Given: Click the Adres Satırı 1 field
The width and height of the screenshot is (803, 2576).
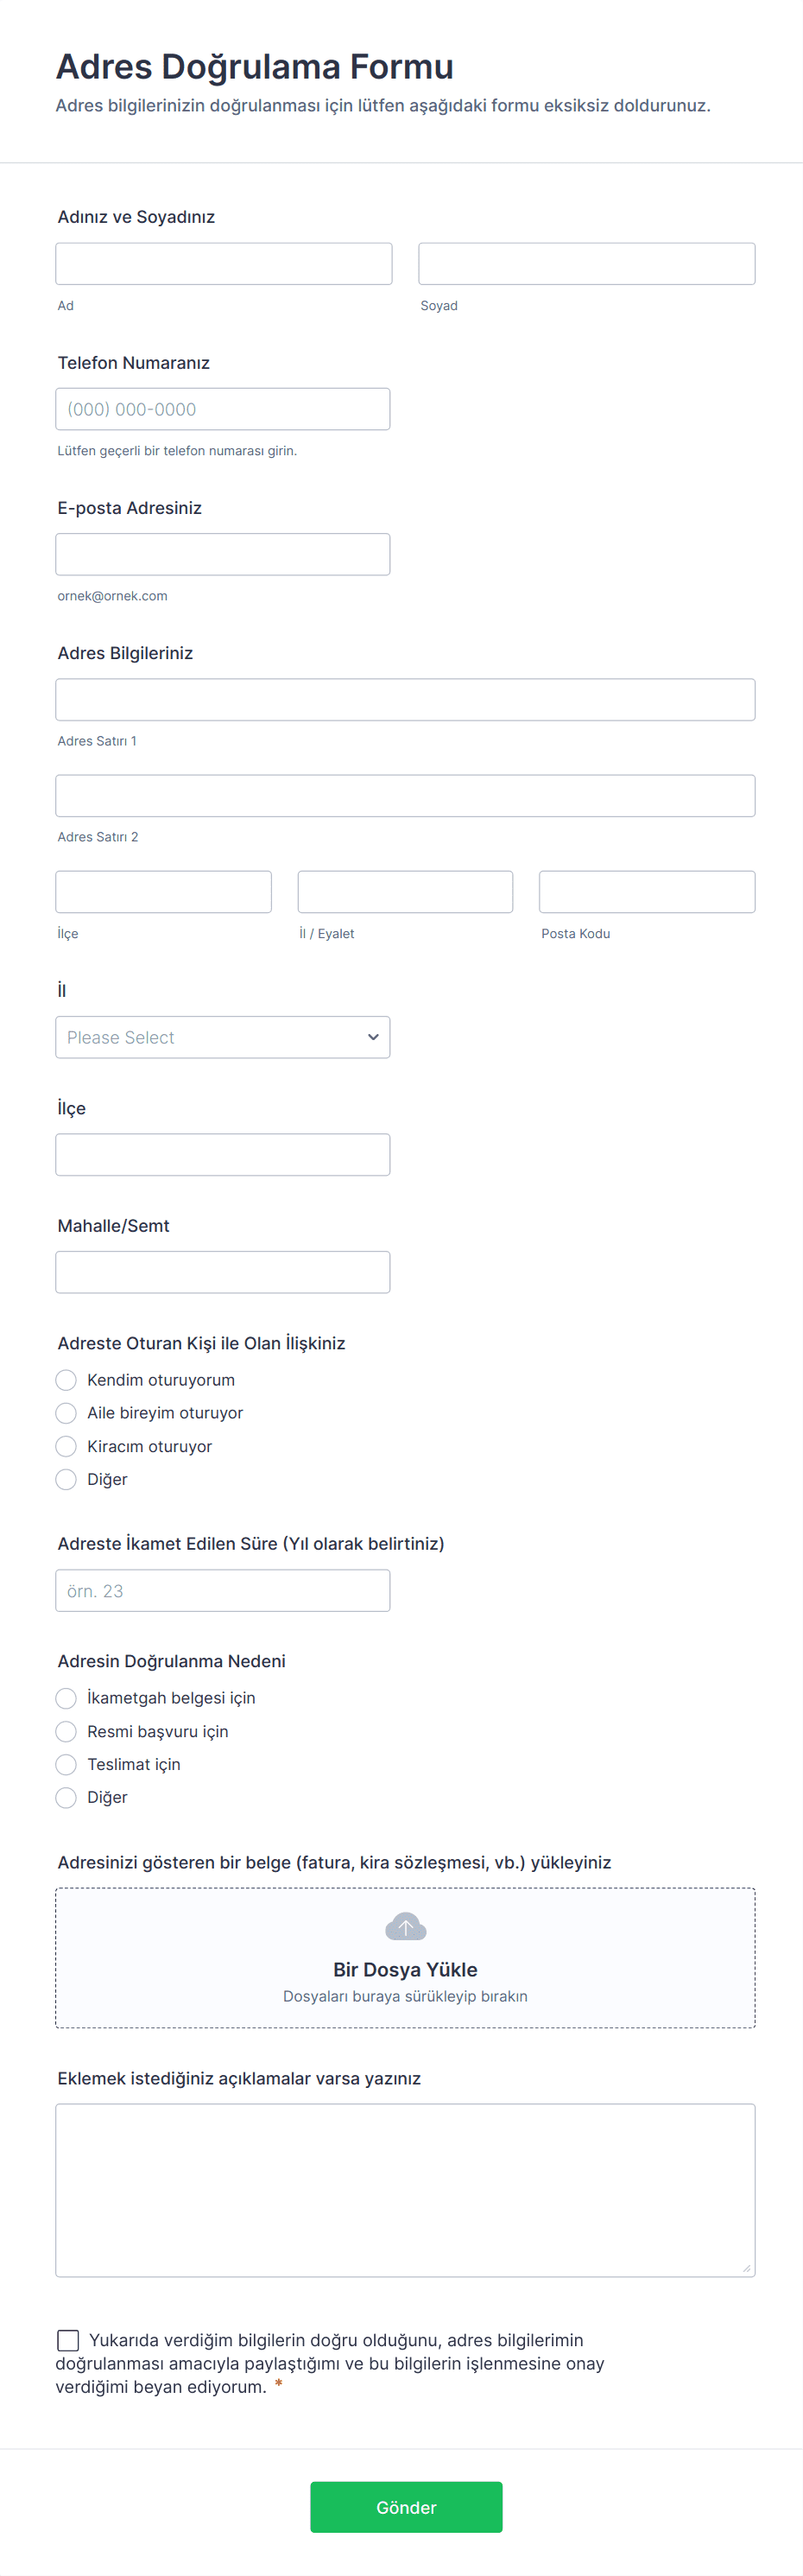Looking at the screenshot, I should click(x=405, y=700).
